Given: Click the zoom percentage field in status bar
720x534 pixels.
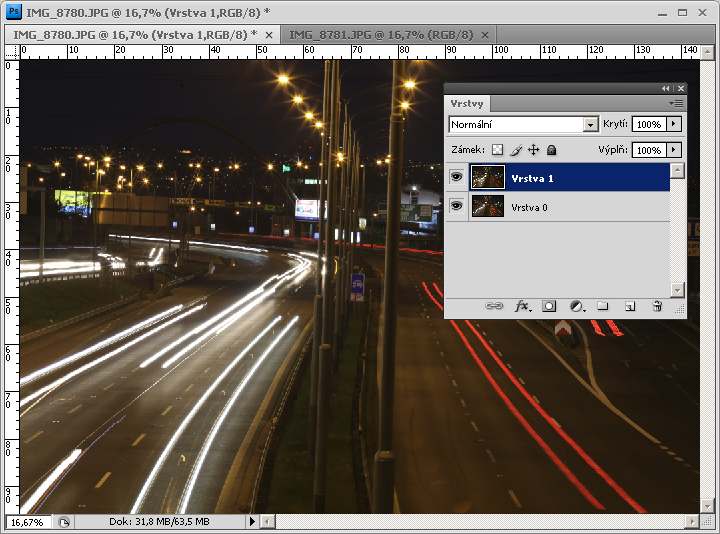Looking at the screenshot, I should pos(27,522).
